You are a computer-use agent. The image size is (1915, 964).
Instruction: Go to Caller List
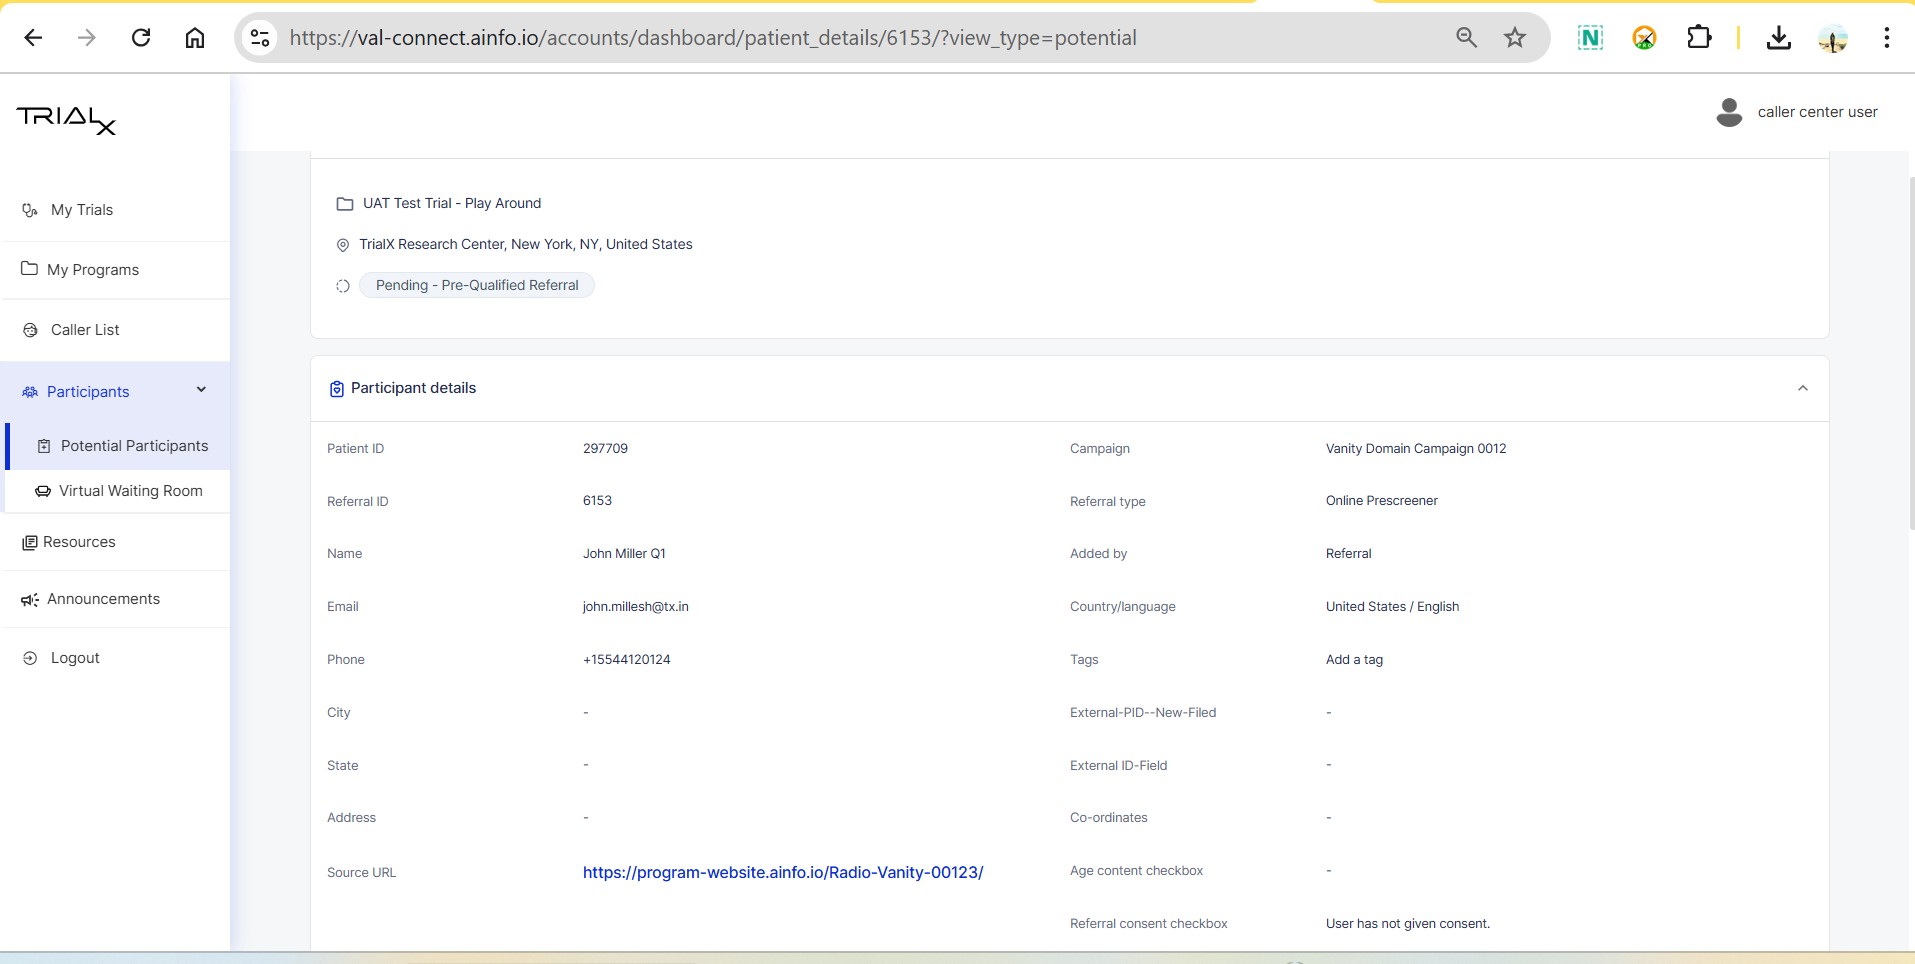point(85,330)
